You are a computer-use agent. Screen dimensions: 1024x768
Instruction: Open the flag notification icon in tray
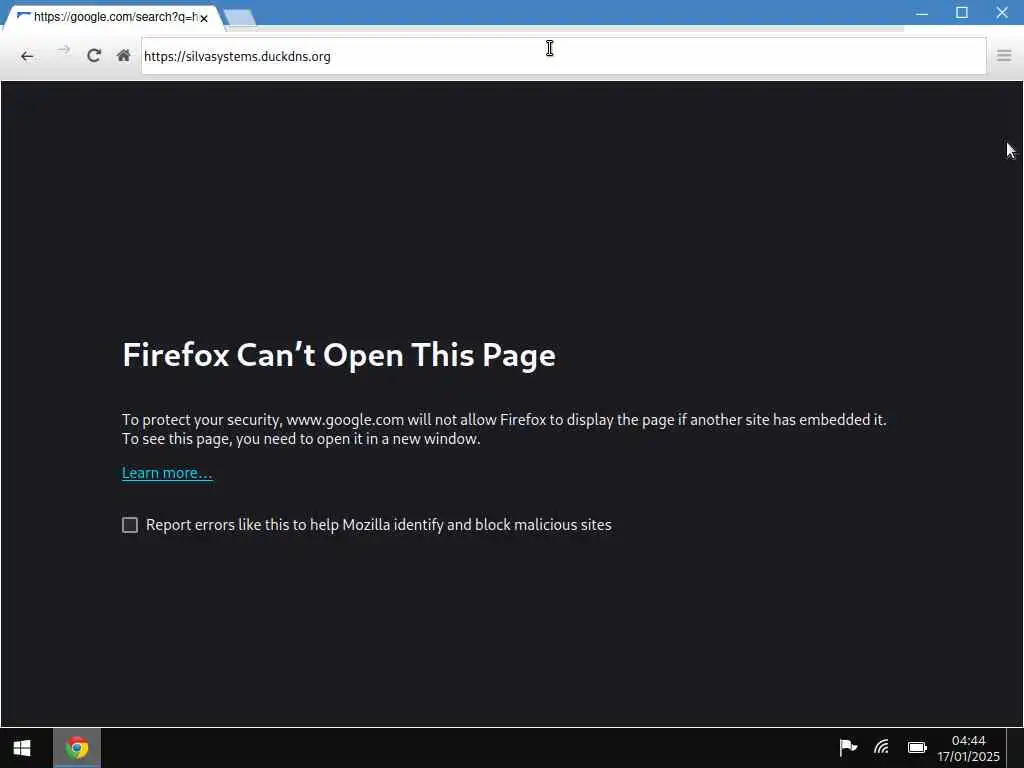(848, 747)
